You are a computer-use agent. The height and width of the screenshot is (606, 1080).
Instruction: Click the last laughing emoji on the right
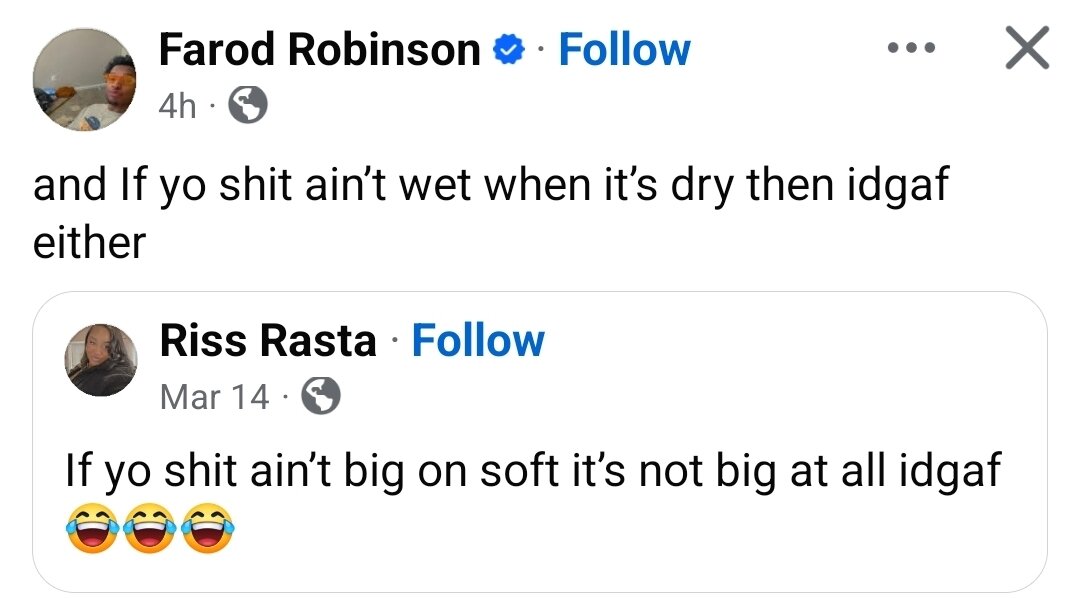click(209, 529)
